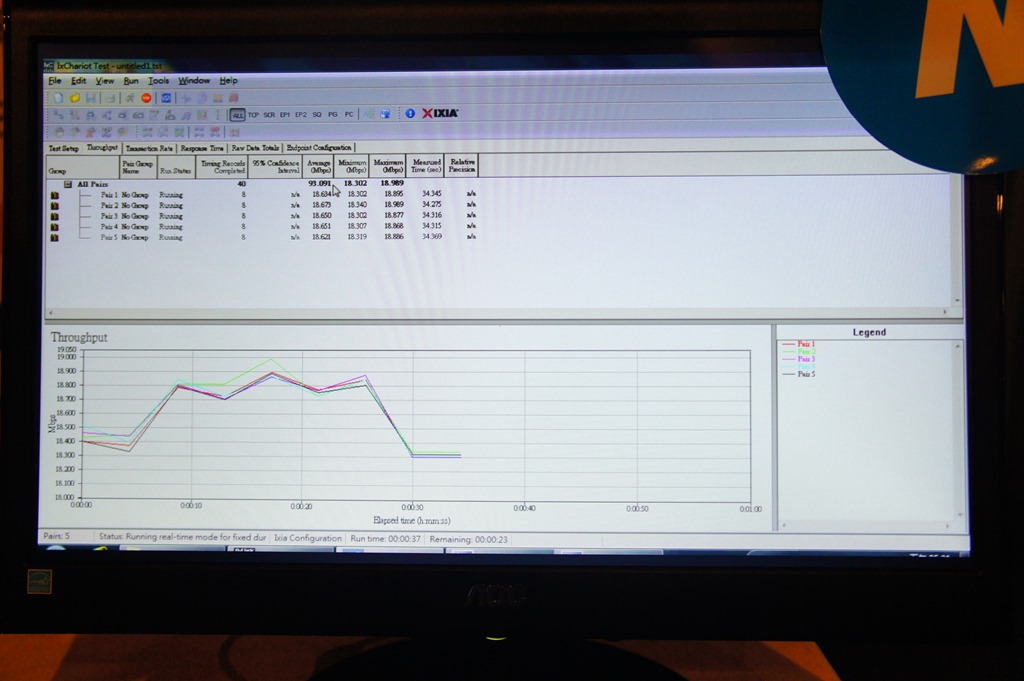Open the Tools menu
Screen dimensions: 1024x681
(x=158, y=81)
